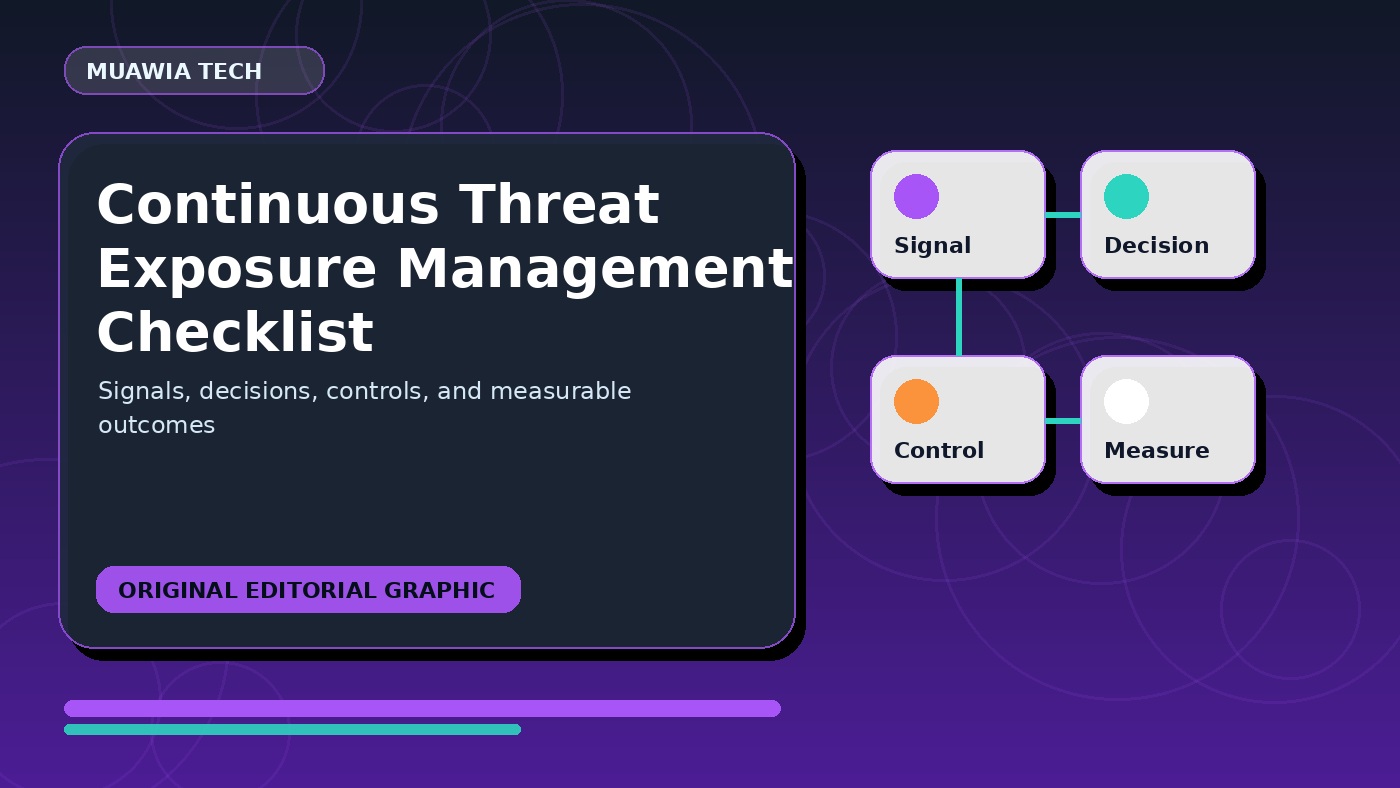Click the Measure card label

pyautogui.click(x=1156, y=451)
